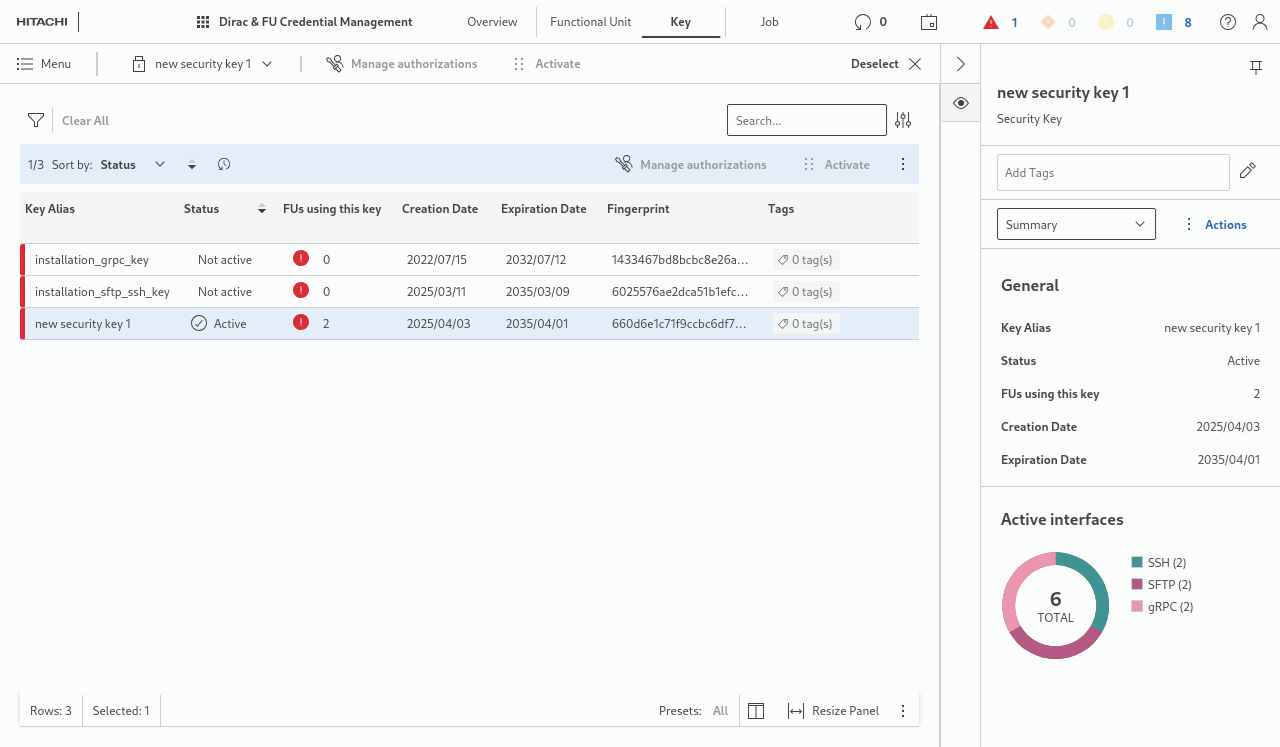
Task: Open the new security key 1 dropdown in the toolbar
Action: (203, 64)
